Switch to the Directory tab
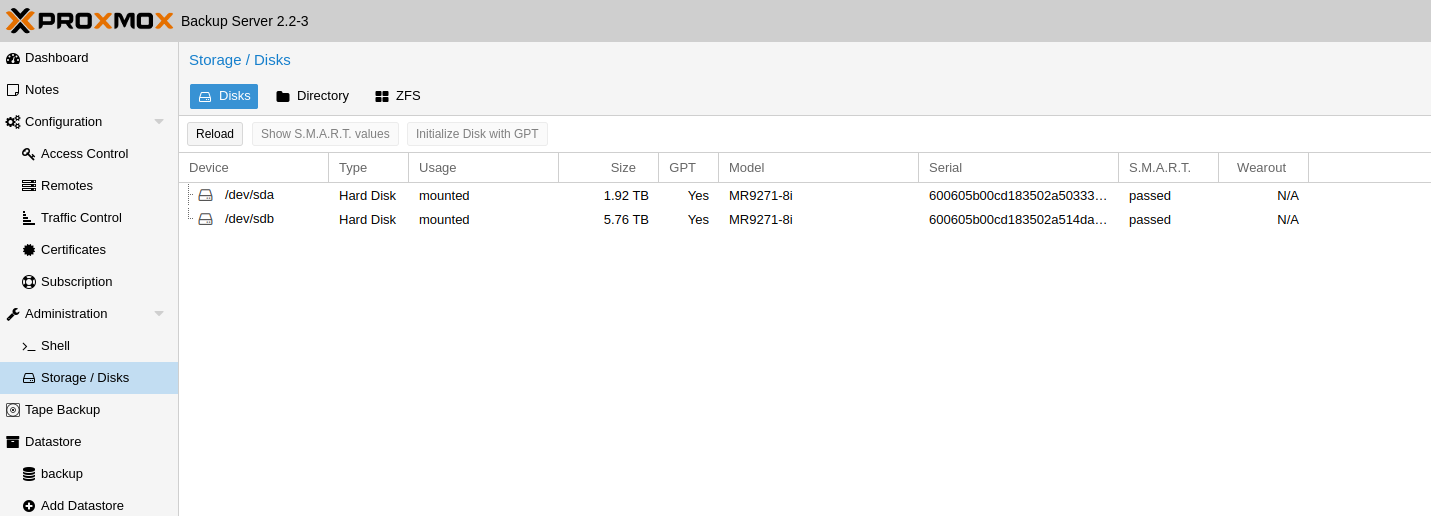This screenshot has height=516, width=1431. [312, 96]
